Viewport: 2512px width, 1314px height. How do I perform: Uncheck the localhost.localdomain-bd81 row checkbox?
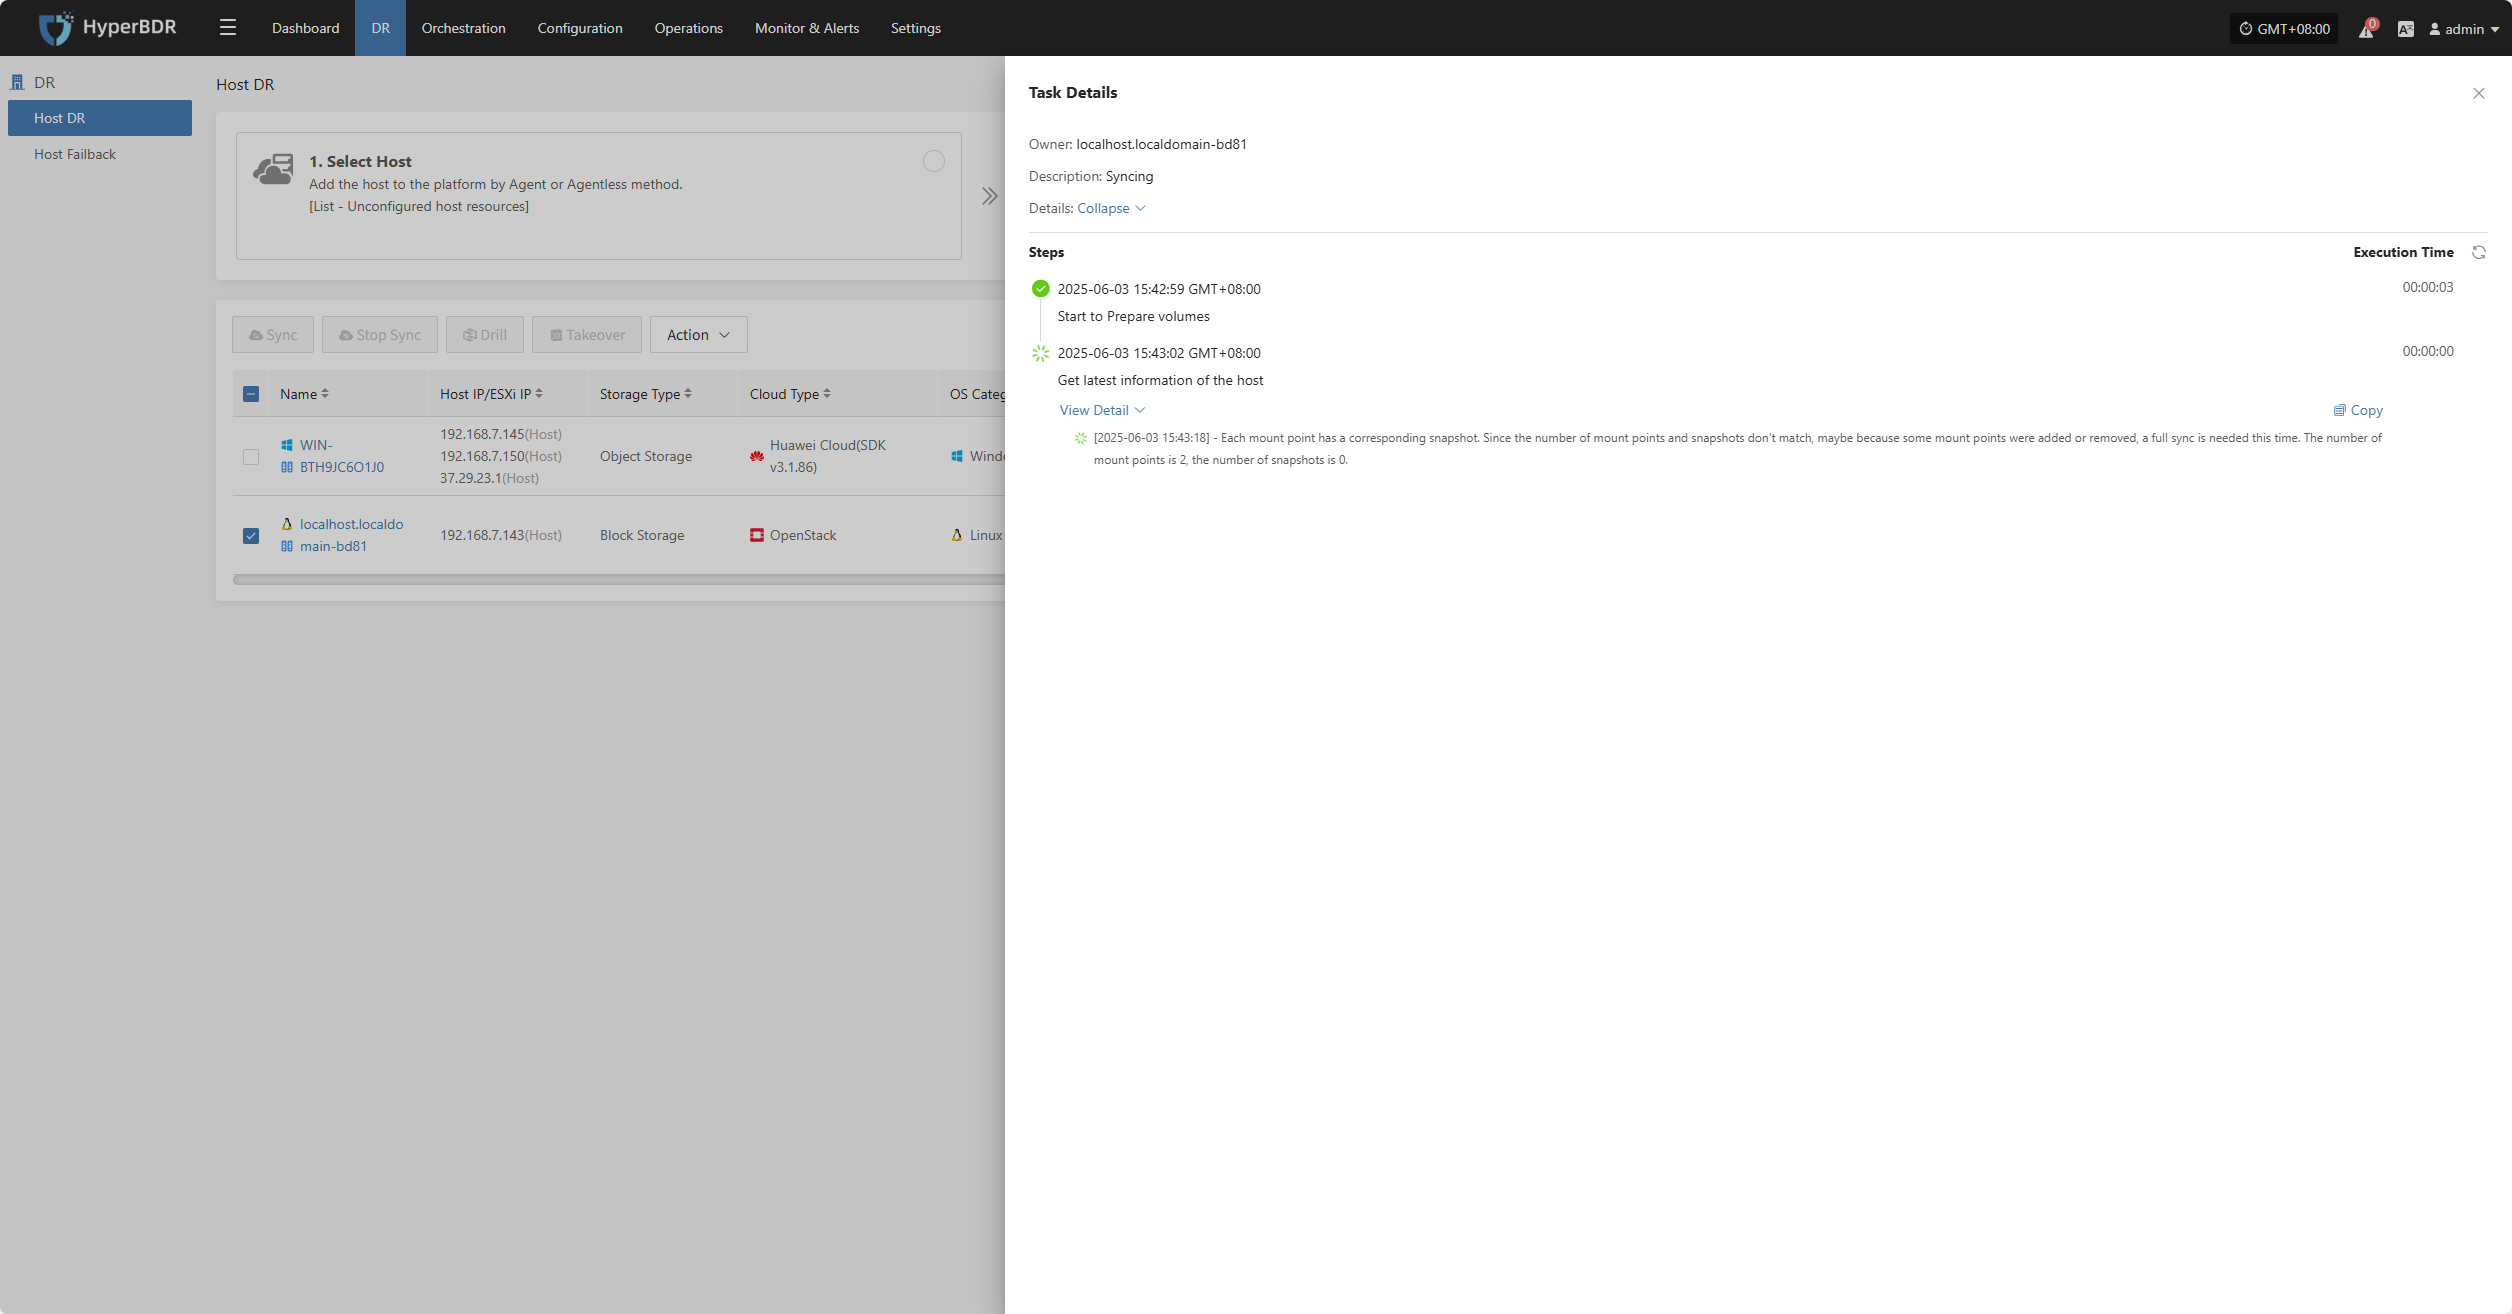[251, 536]
